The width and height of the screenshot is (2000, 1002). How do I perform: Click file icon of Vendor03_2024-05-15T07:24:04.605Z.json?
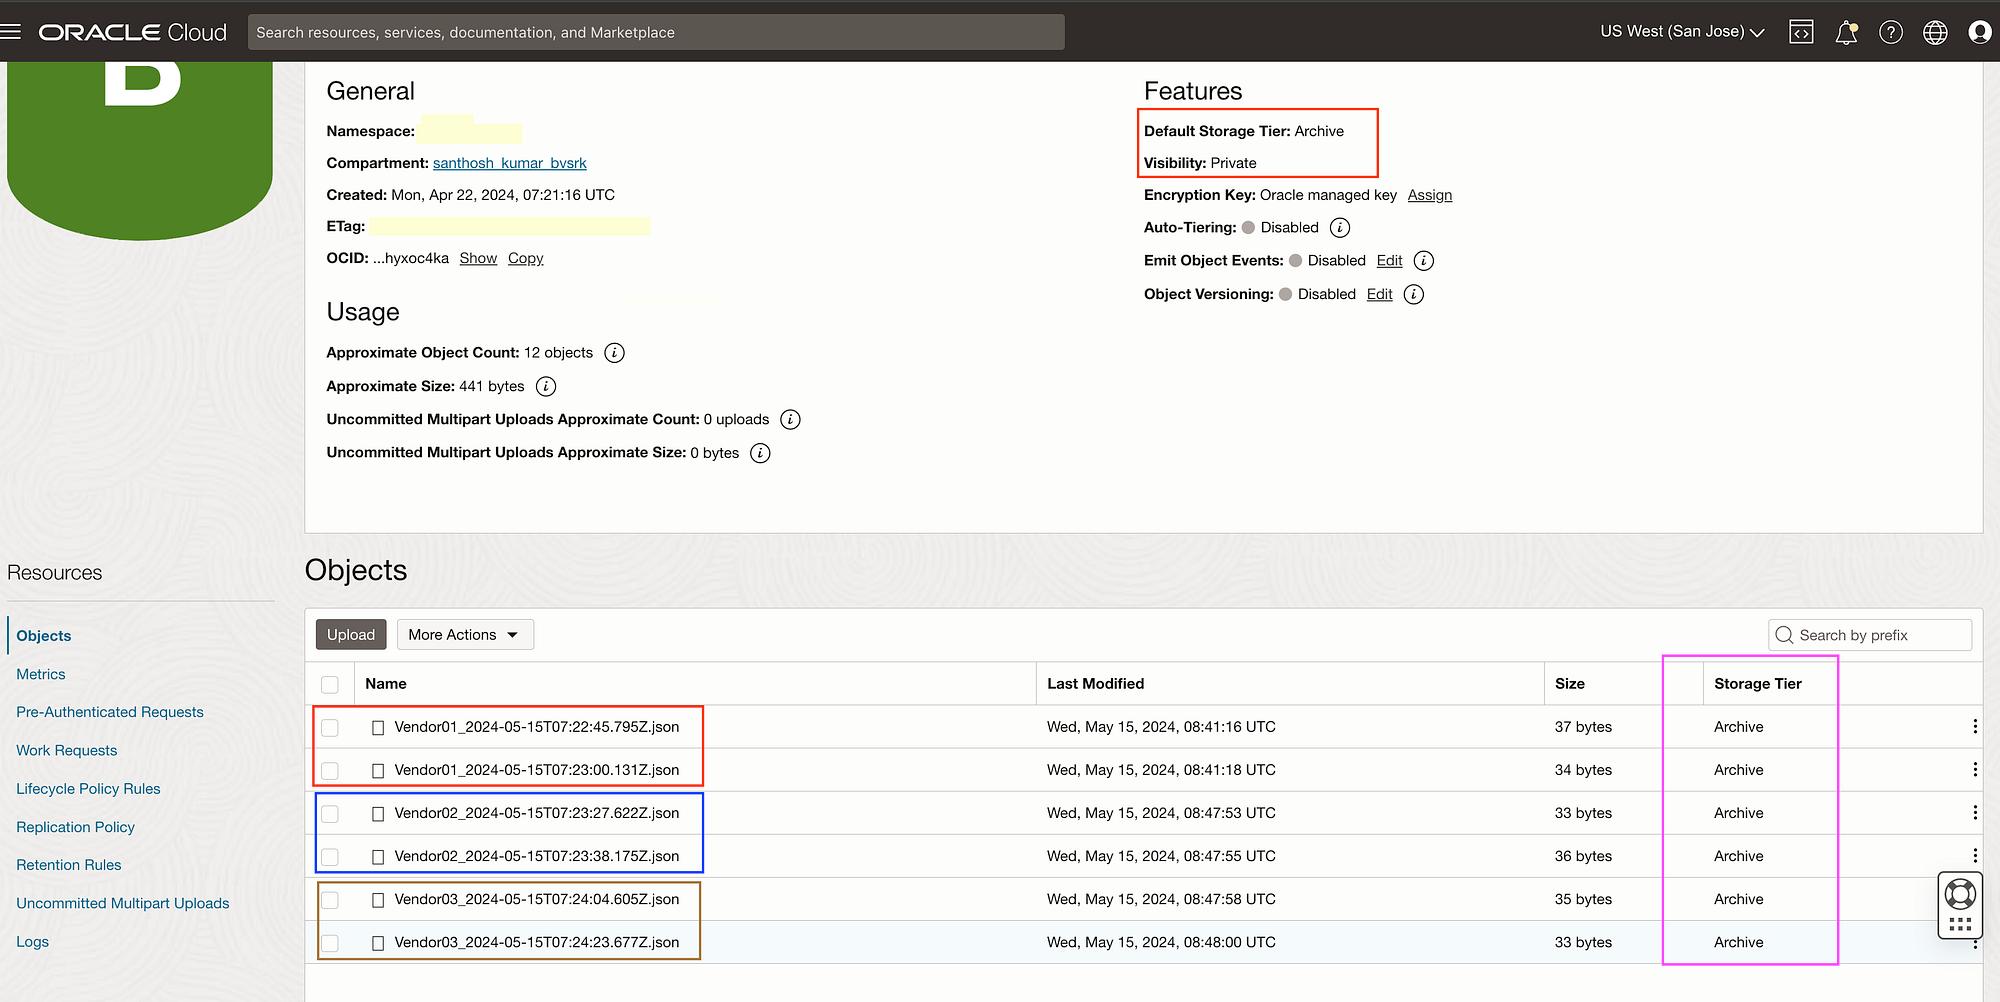coord(378,900)
